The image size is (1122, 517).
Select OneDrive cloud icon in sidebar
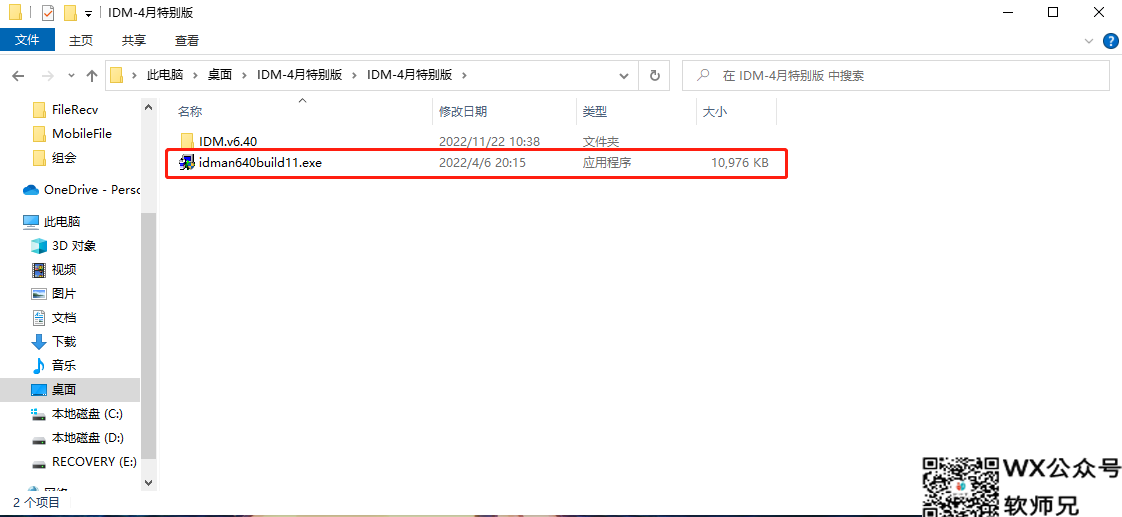tap(31, 189)
